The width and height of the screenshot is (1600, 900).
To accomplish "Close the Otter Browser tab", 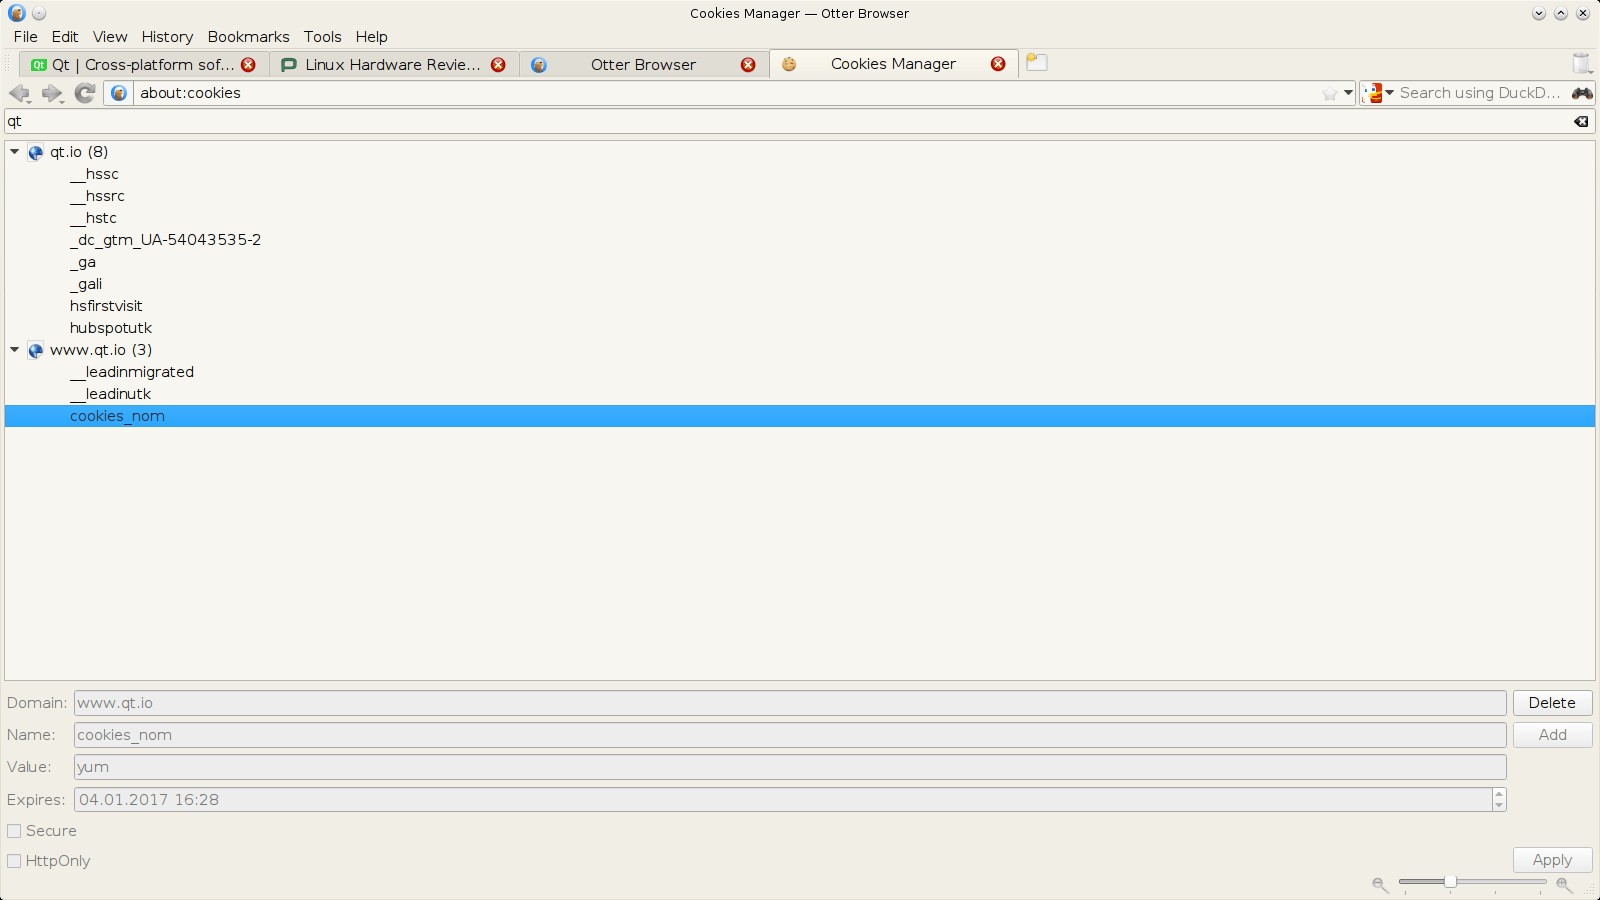I will (x=748, y=65).
